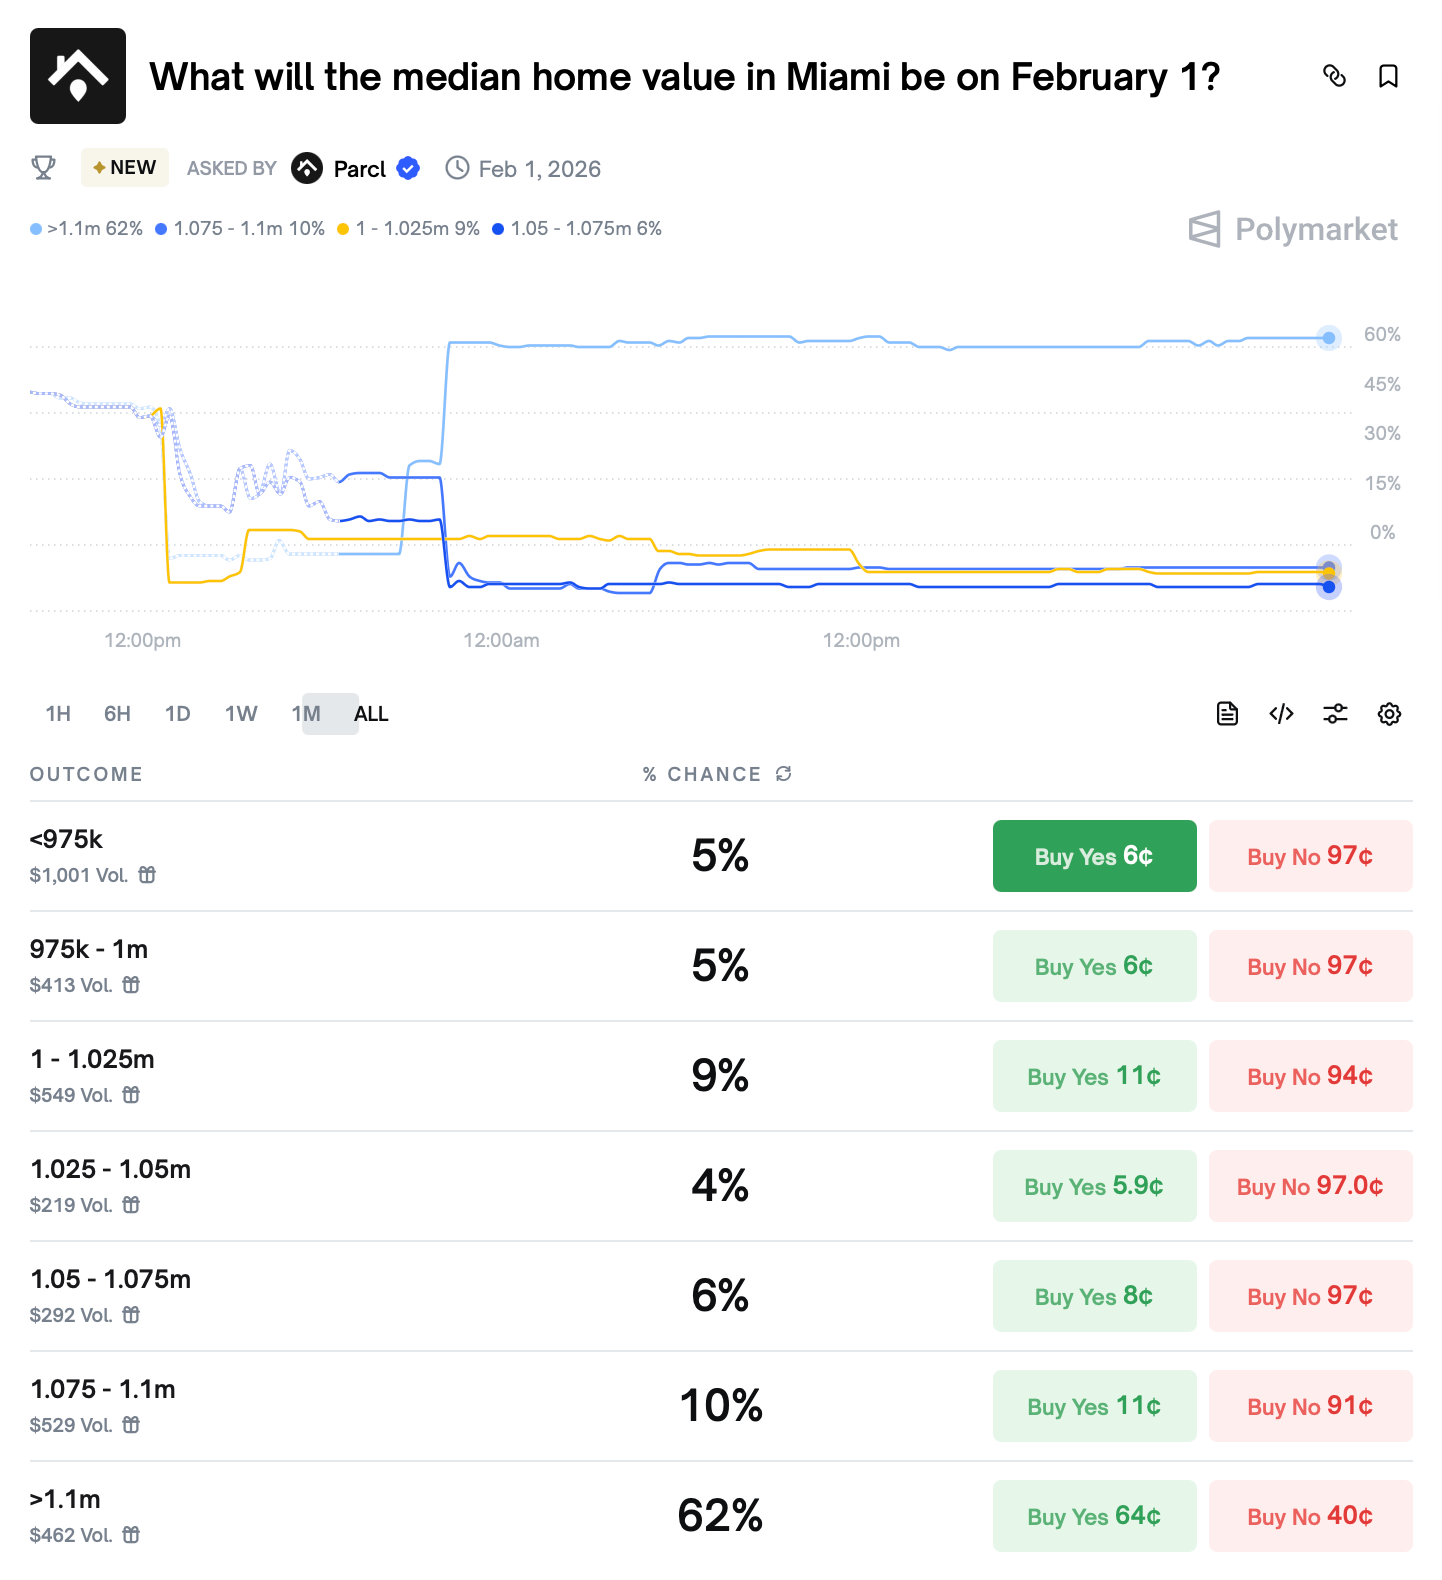
Task: Click the trophy icon
Action: [x=43, y=168]
